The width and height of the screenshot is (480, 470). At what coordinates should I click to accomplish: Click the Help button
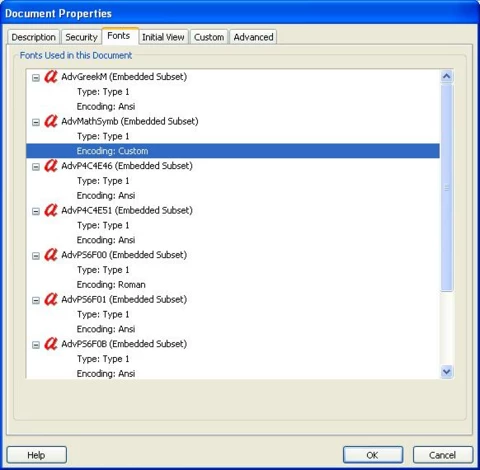36,455
